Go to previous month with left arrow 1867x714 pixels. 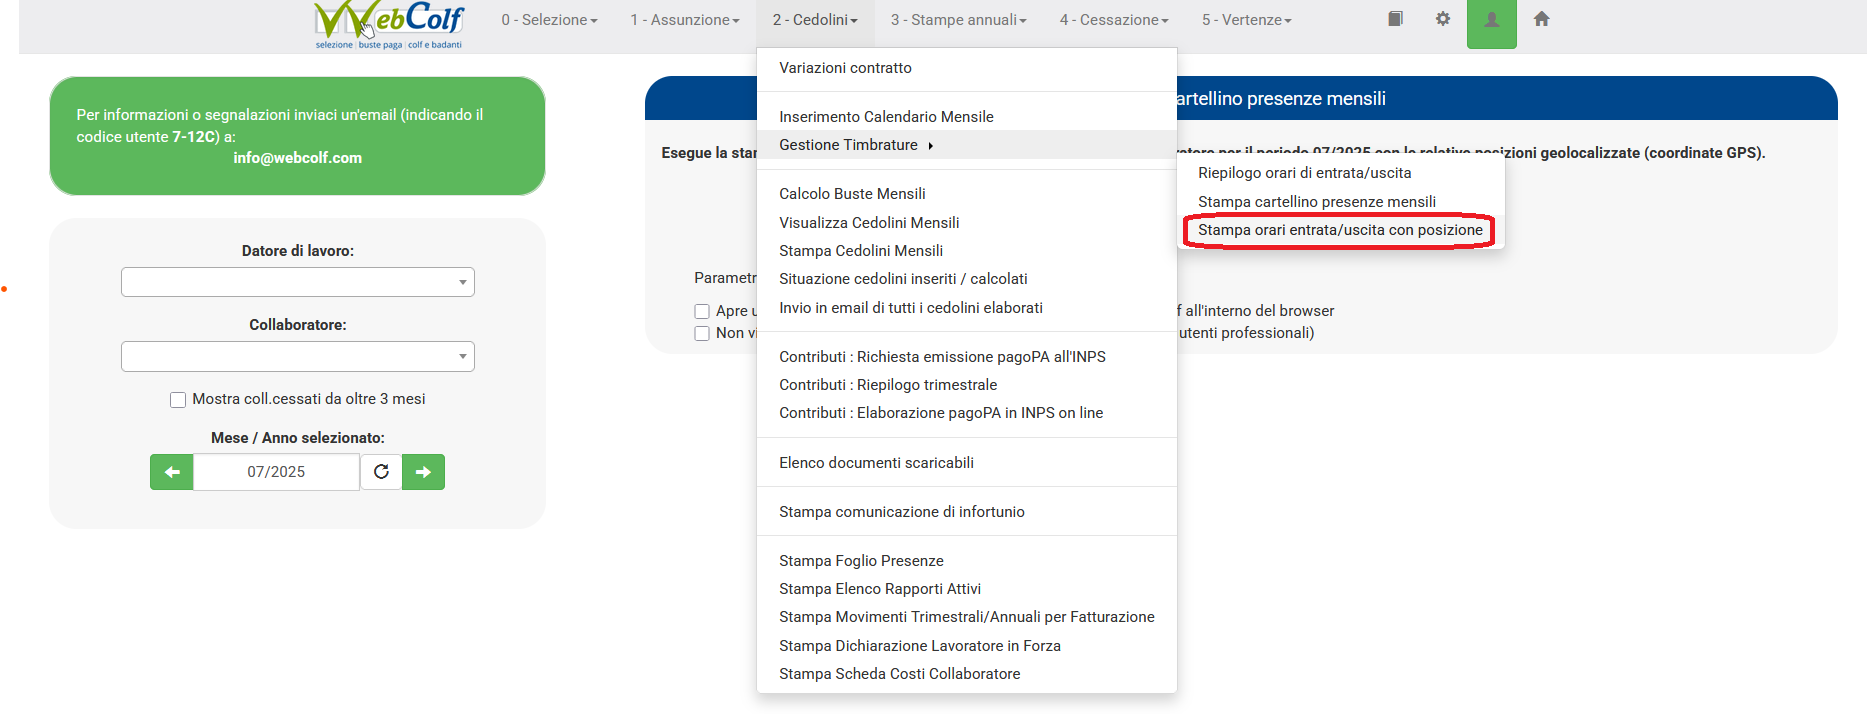coord(172,472)
